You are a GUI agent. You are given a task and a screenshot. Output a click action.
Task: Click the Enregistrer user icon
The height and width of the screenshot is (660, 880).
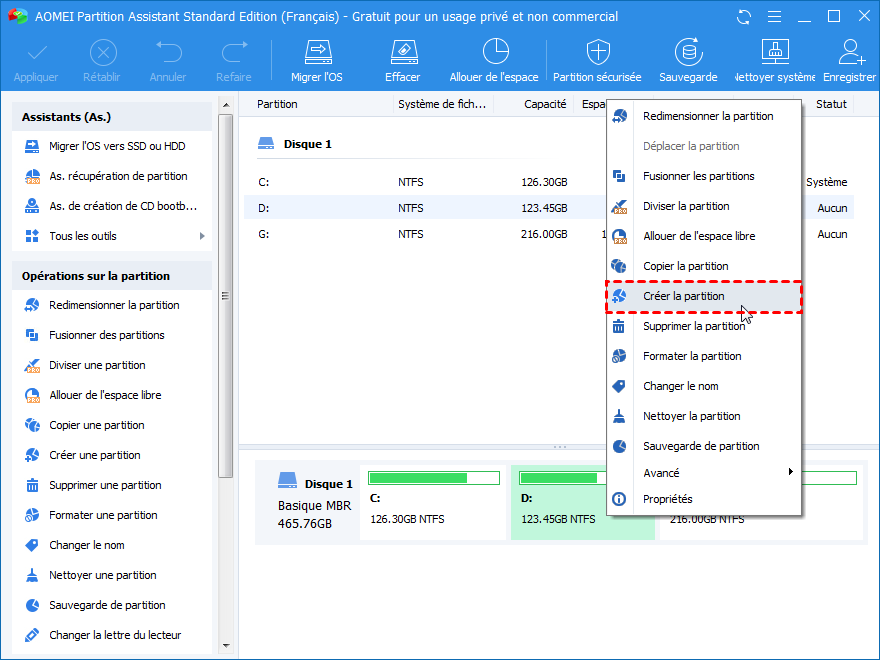tap(851, 53)
